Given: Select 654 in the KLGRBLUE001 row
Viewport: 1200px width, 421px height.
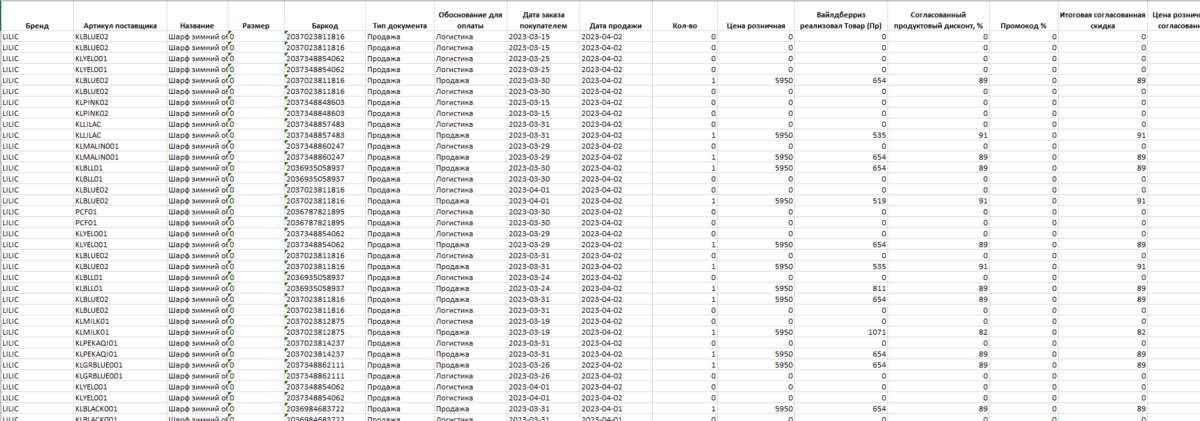Looking at the screenshot, I should click(x=841, y=365).
